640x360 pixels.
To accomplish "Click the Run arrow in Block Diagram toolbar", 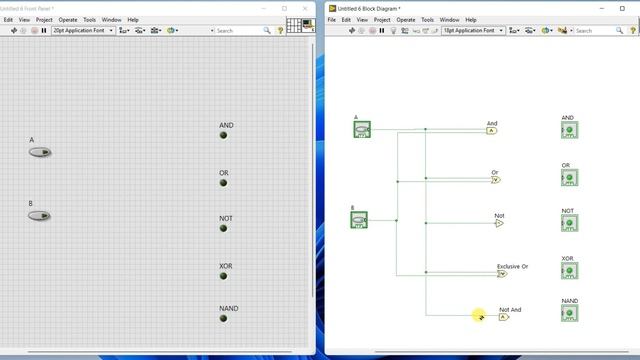I will click(x=352, y=30).
